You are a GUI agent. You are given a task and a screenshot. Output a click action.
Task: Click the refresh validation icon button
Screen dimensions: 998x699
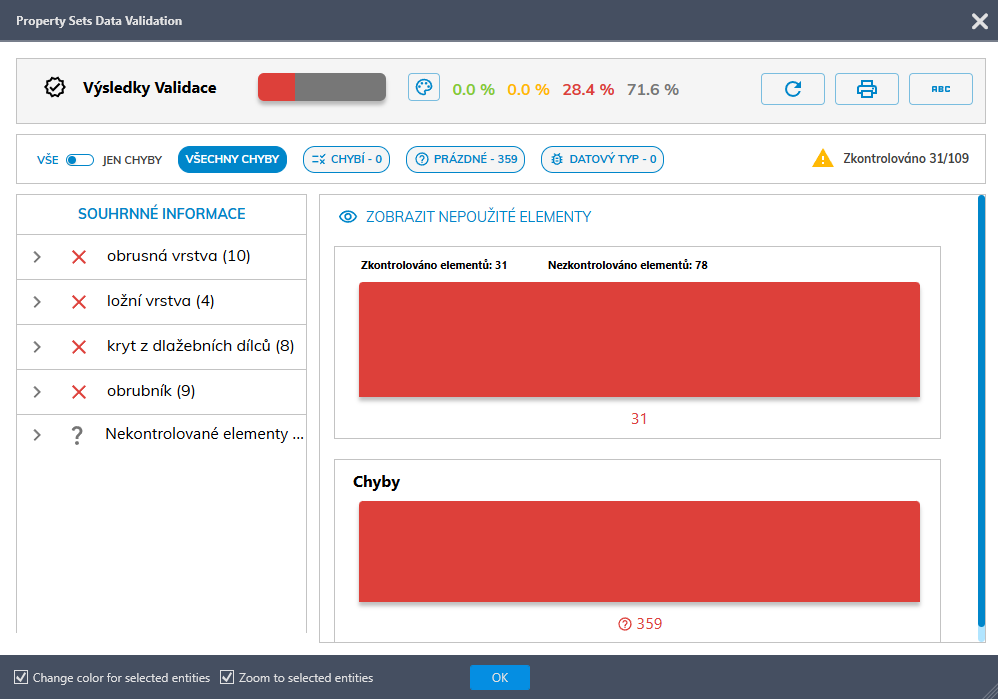pos(792,89)
